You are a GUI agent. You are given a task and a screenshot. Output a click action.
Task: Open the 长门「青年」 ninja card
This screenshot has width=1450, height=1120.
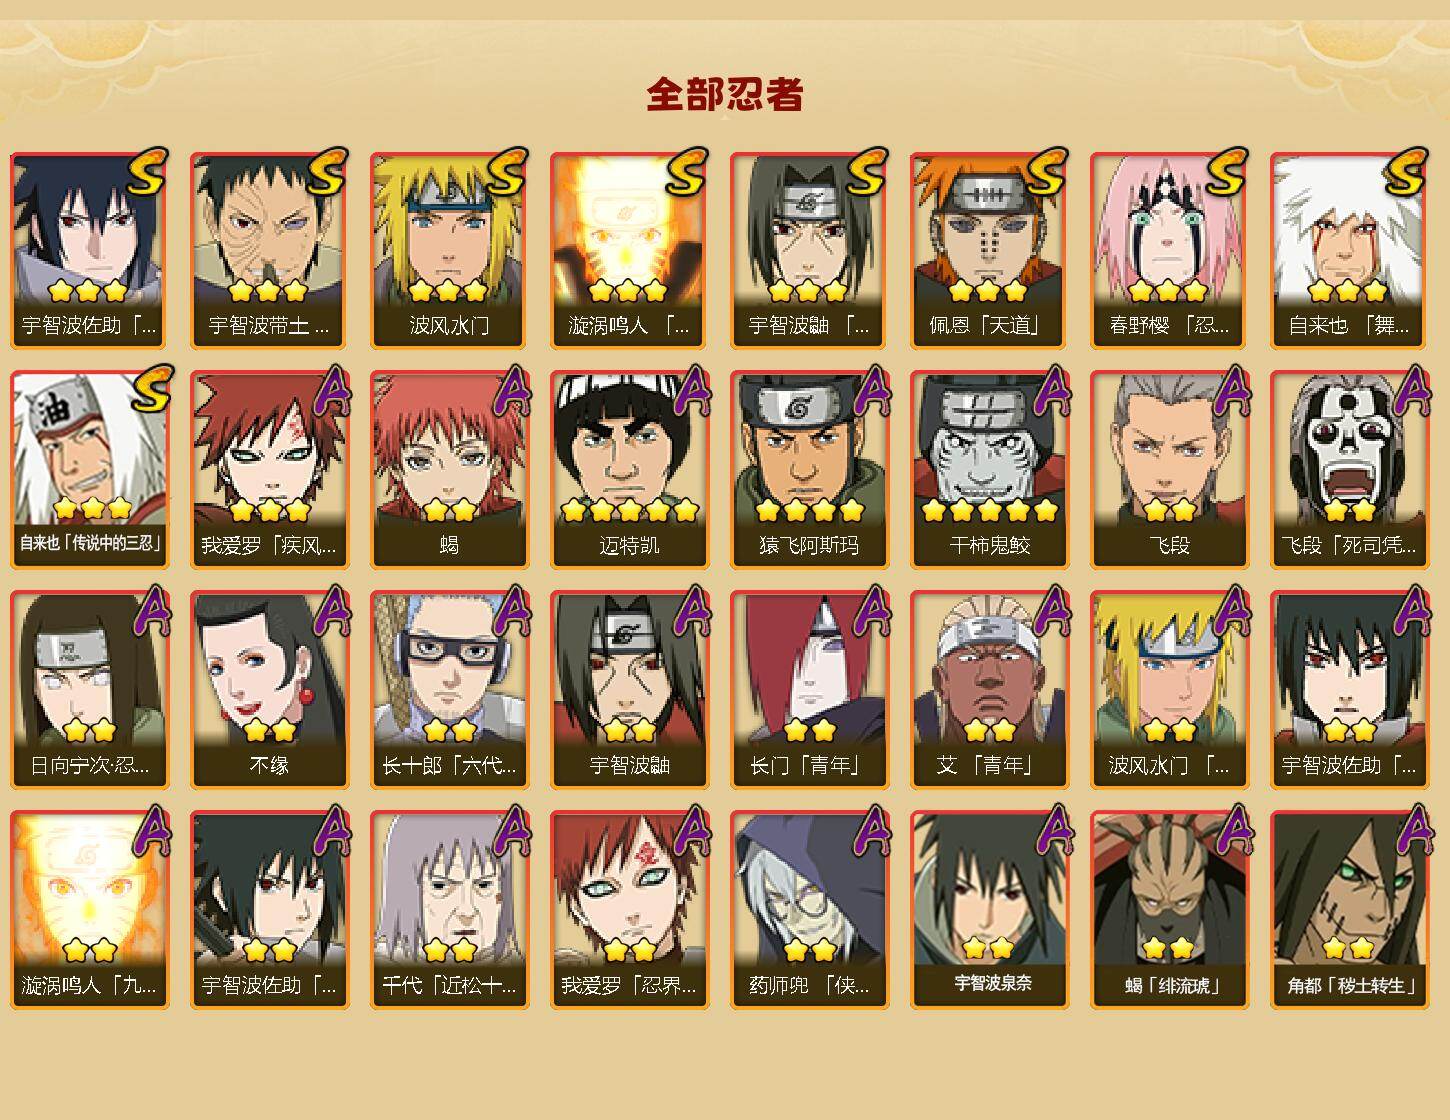[x=809, y=690]
